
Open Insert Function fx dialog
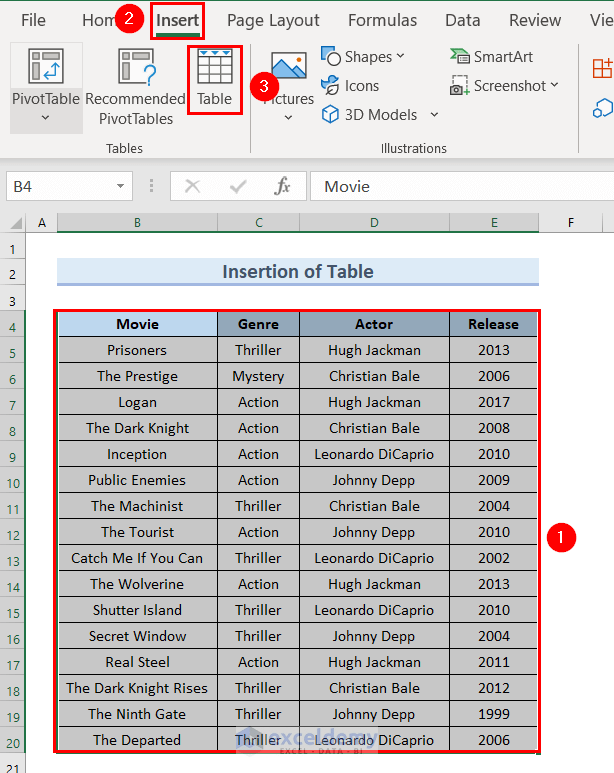[x=282, y=186]
